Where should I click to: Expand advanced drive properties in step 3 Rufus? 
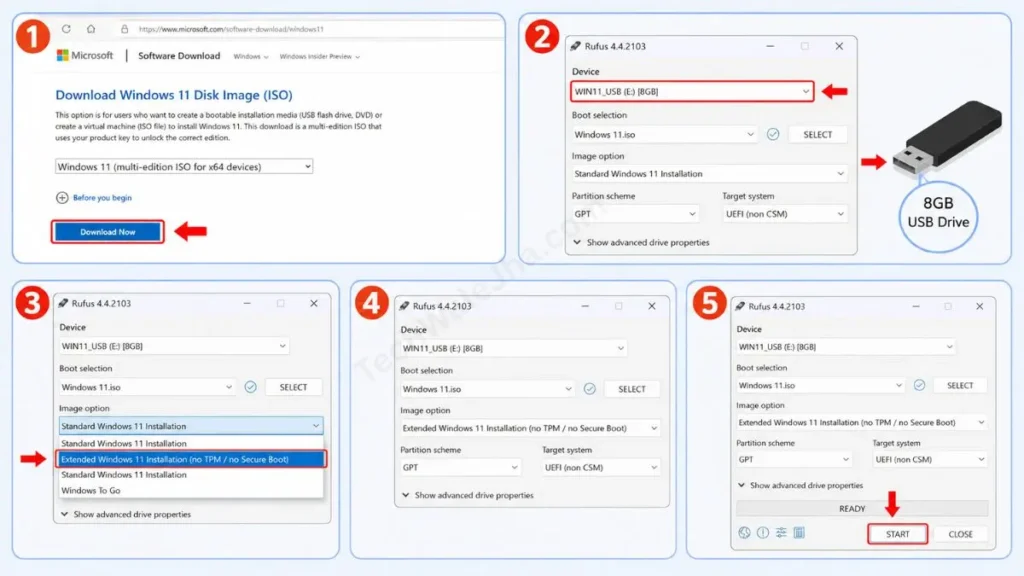pos(125,515)
